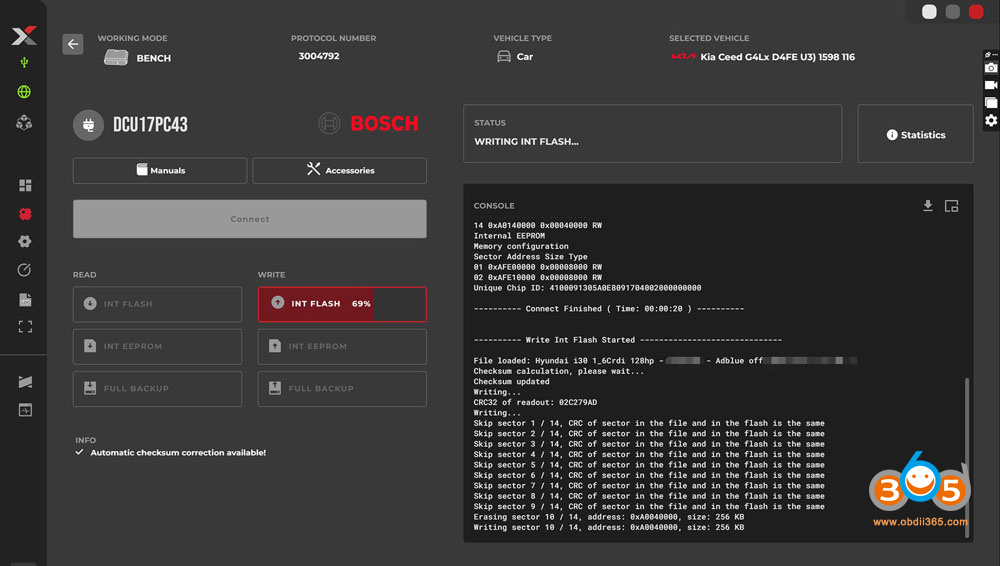Click the Bosch logo
The width and height of the screenshot is (1000, 566).
pos(368,123)
